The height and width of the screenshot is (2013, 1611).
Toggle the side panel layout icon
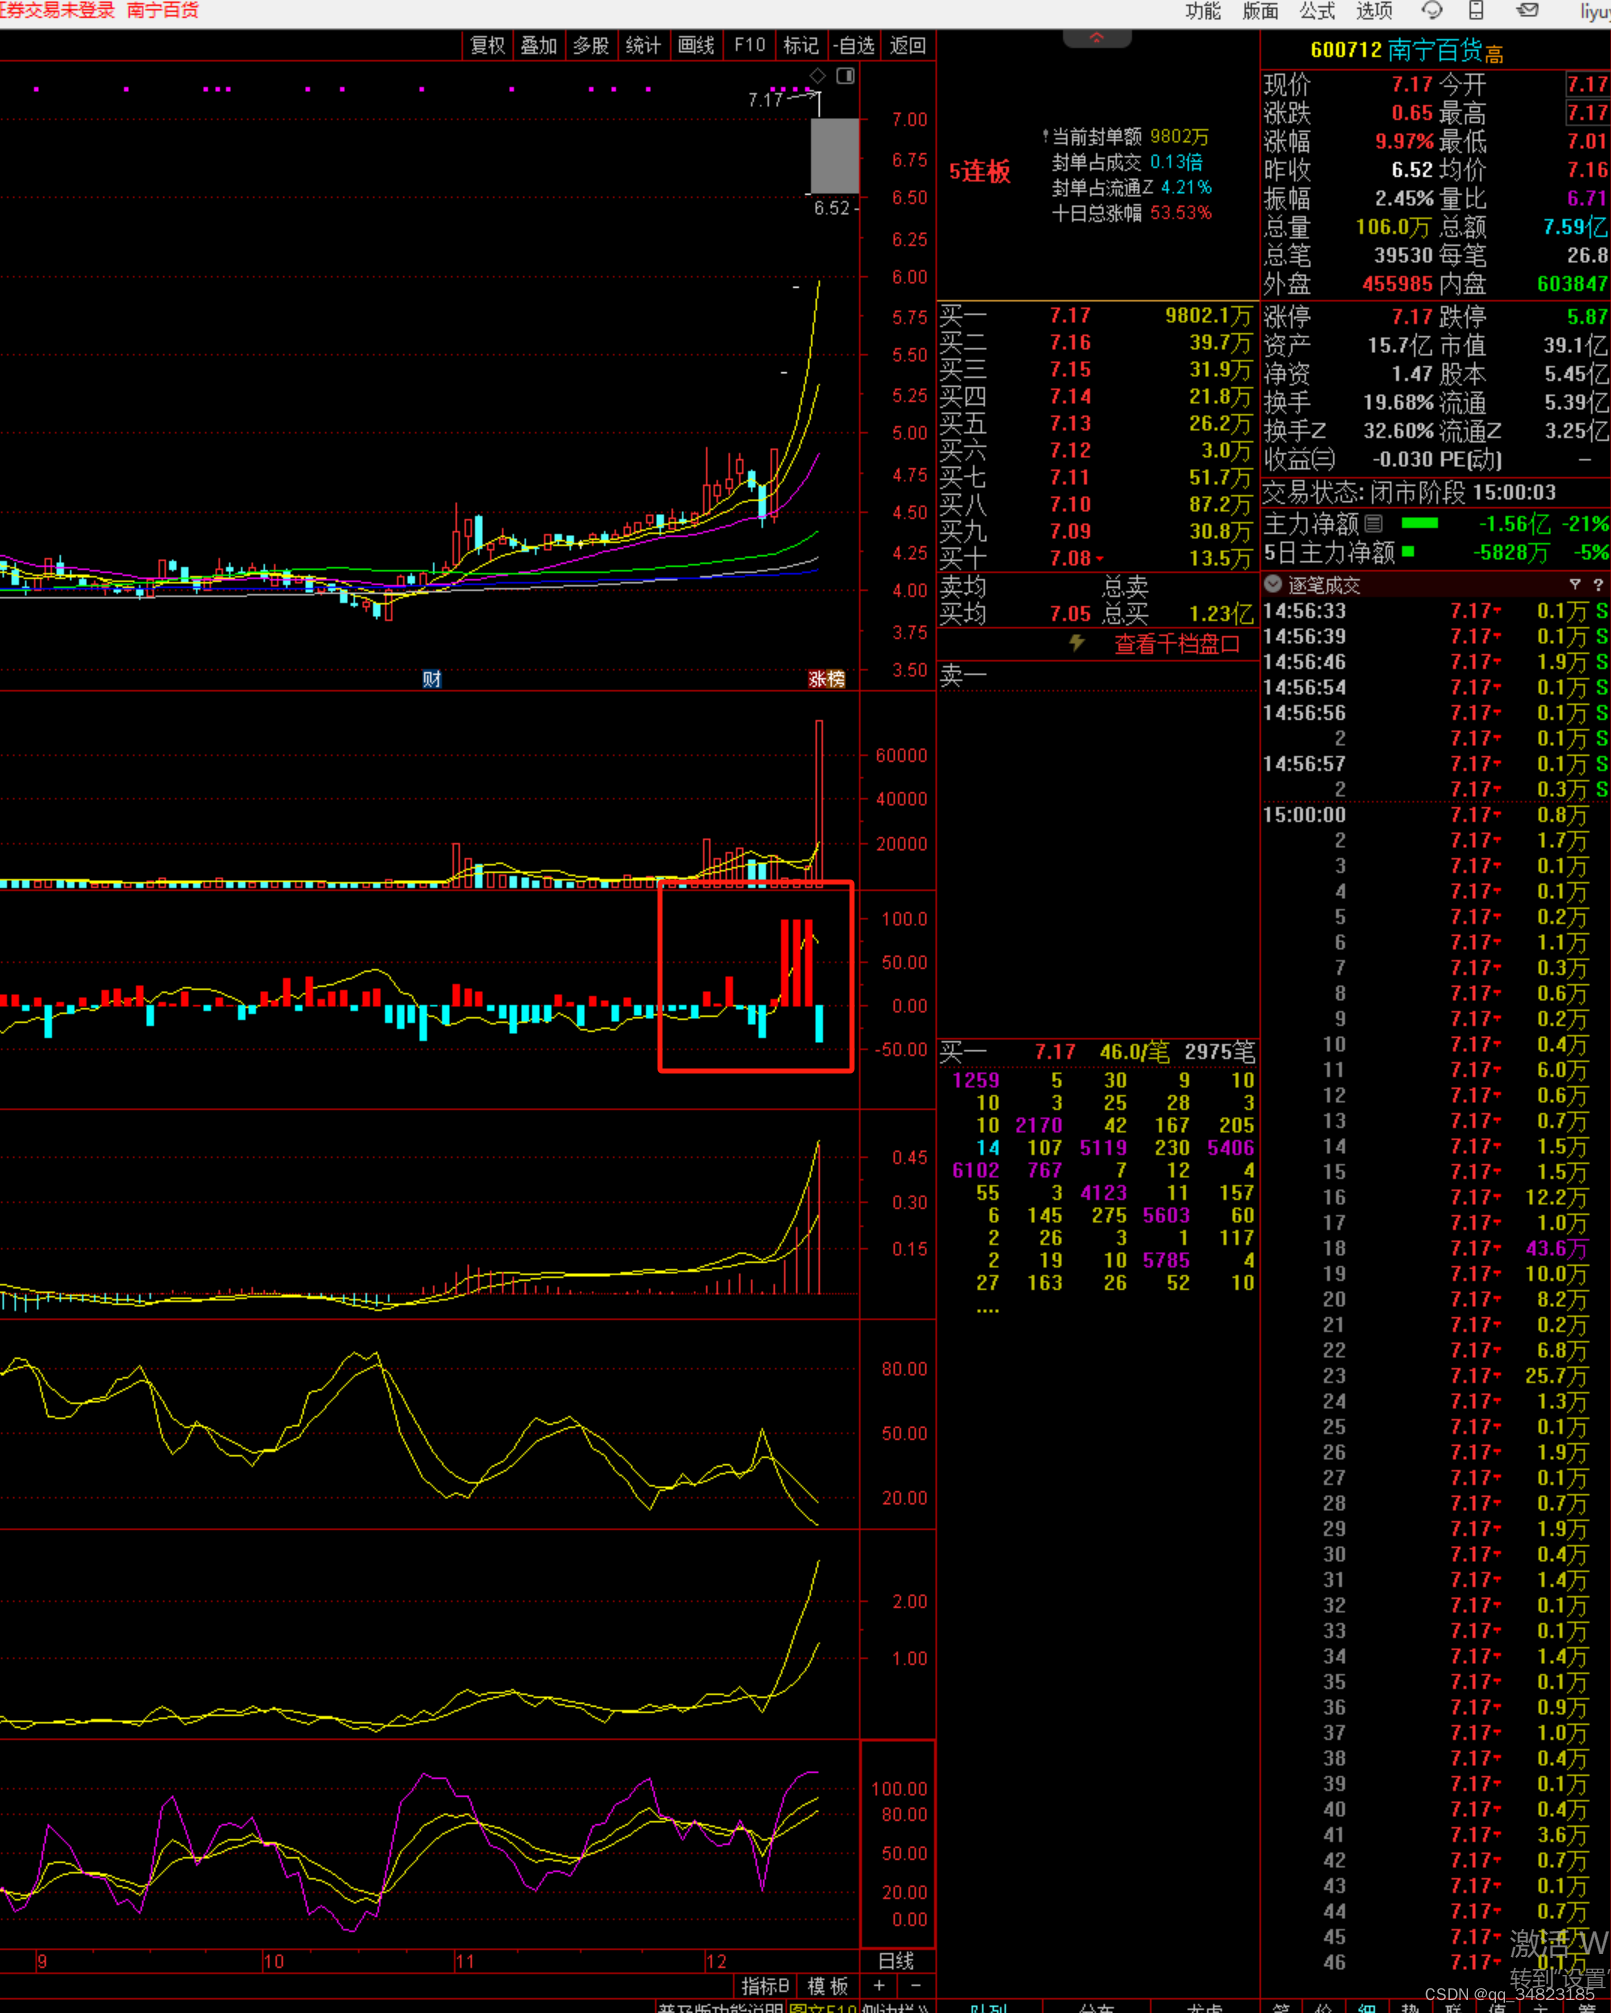pos(846,76)
